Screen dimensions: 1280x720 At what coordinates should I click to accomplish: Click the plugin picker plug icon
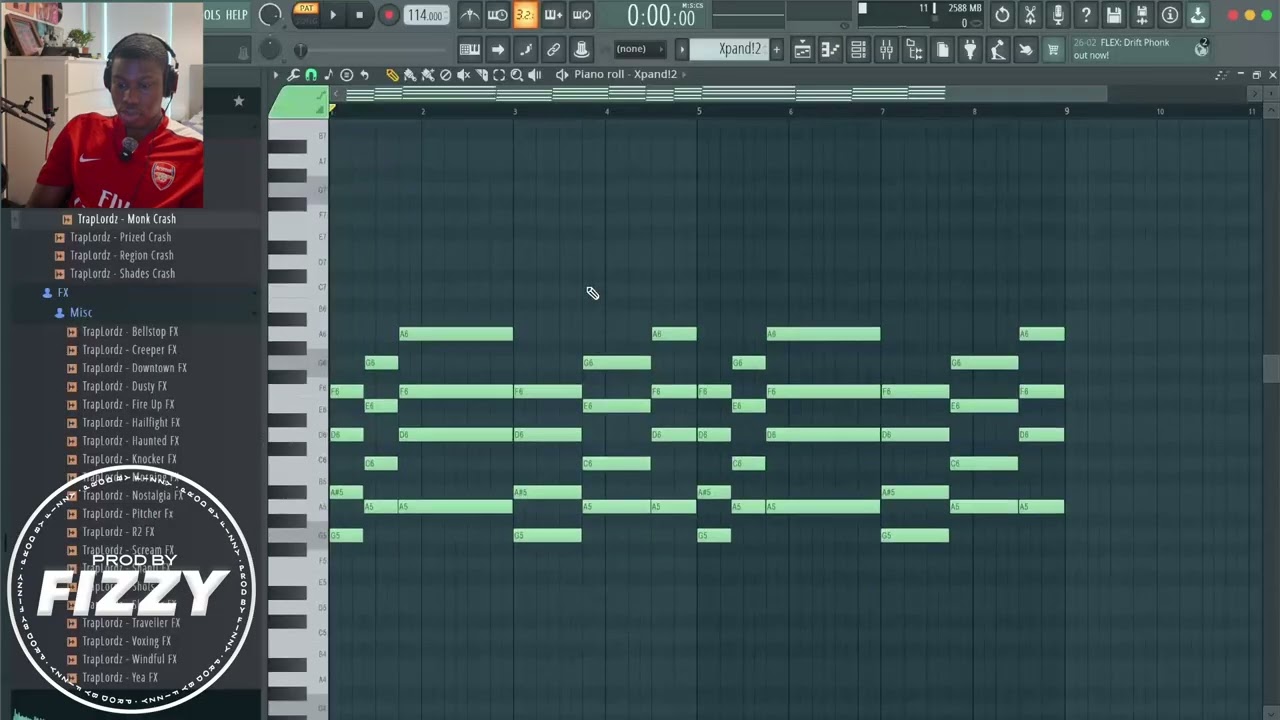(970, 50)
